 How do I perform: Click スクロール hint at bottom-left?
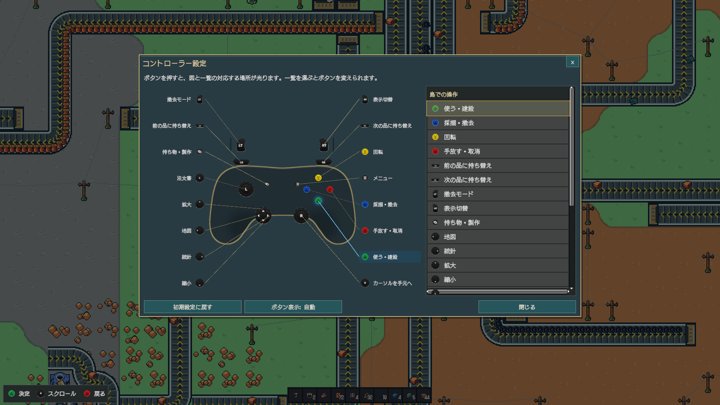[x=58, y=394]
